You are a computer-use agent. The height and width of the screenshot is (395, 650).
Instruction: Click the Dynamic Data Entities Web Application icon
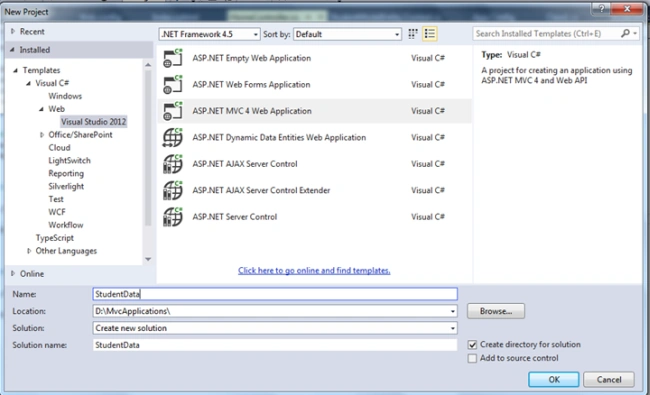click(173, 138)
